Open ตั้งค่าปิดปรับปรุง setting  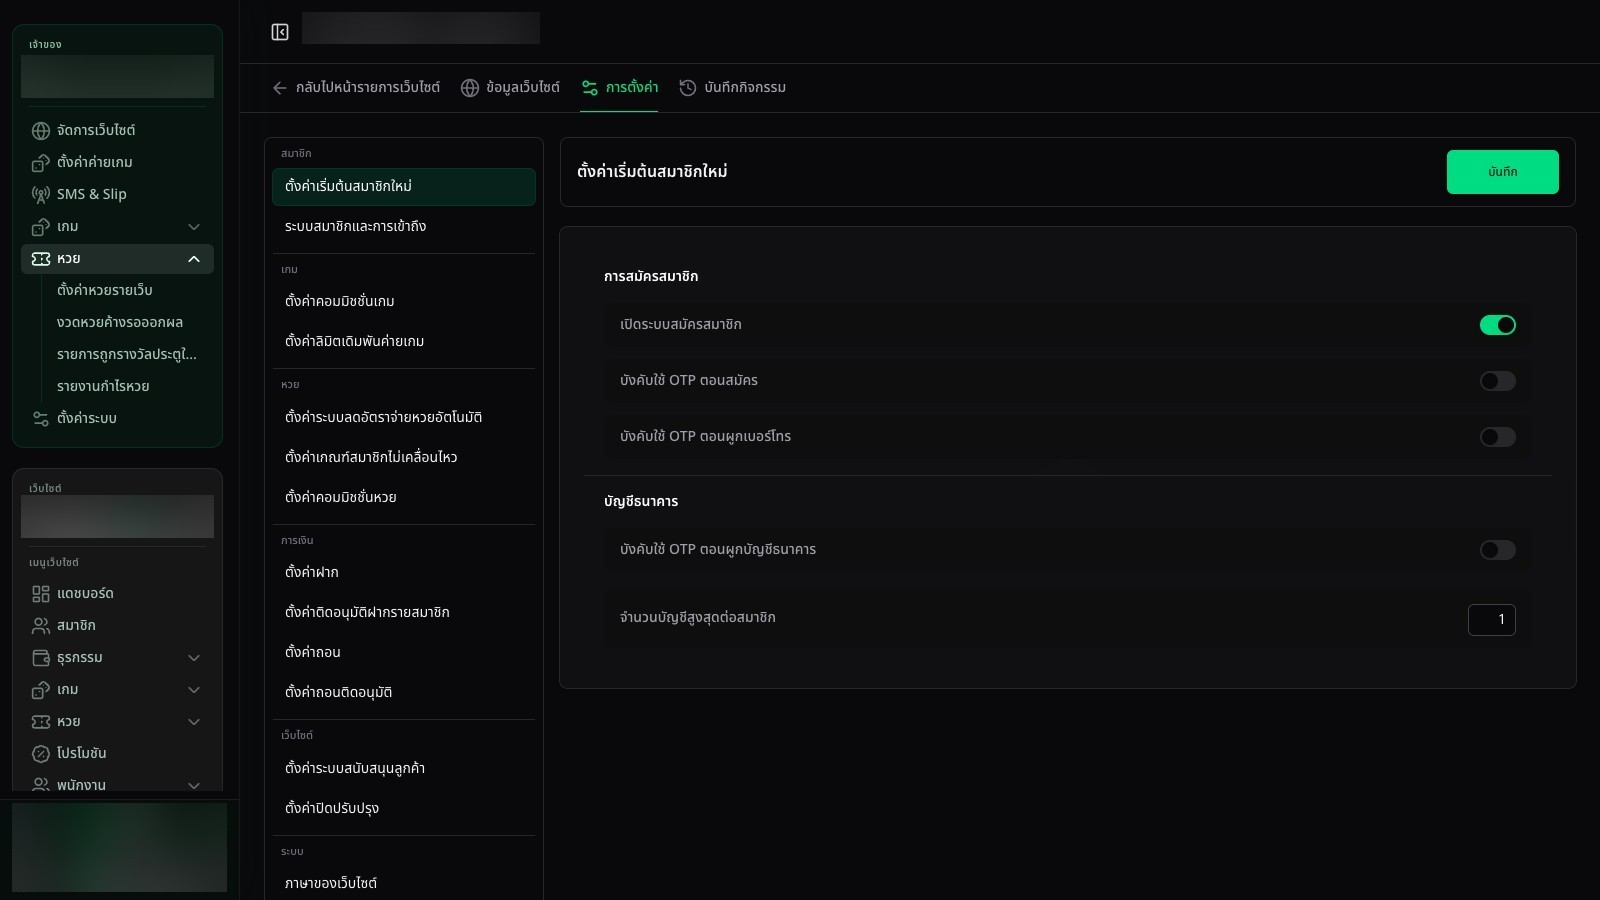tap(404, 809)
